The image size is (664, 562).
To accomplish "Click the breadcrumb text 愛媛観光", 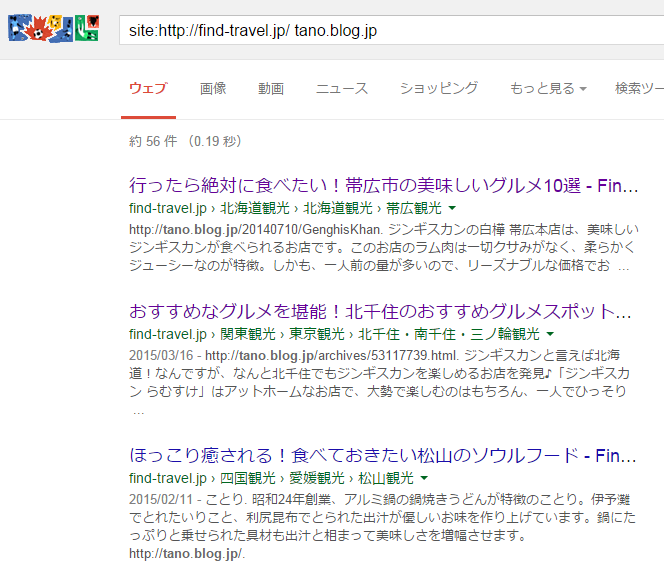I will tap(317, 478).
